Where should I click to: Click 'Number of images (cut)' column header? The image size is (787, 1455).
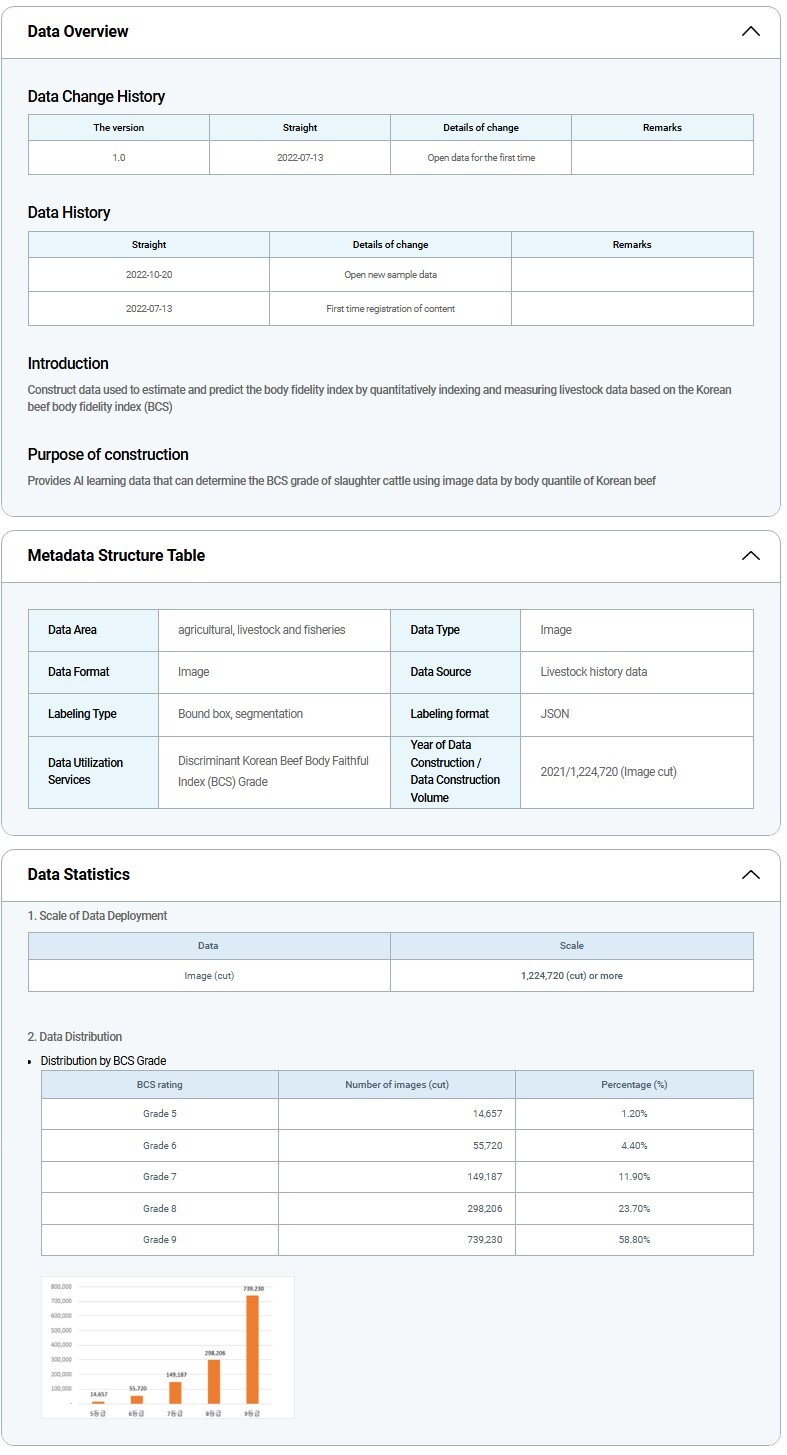click(x=397, y=1085)
